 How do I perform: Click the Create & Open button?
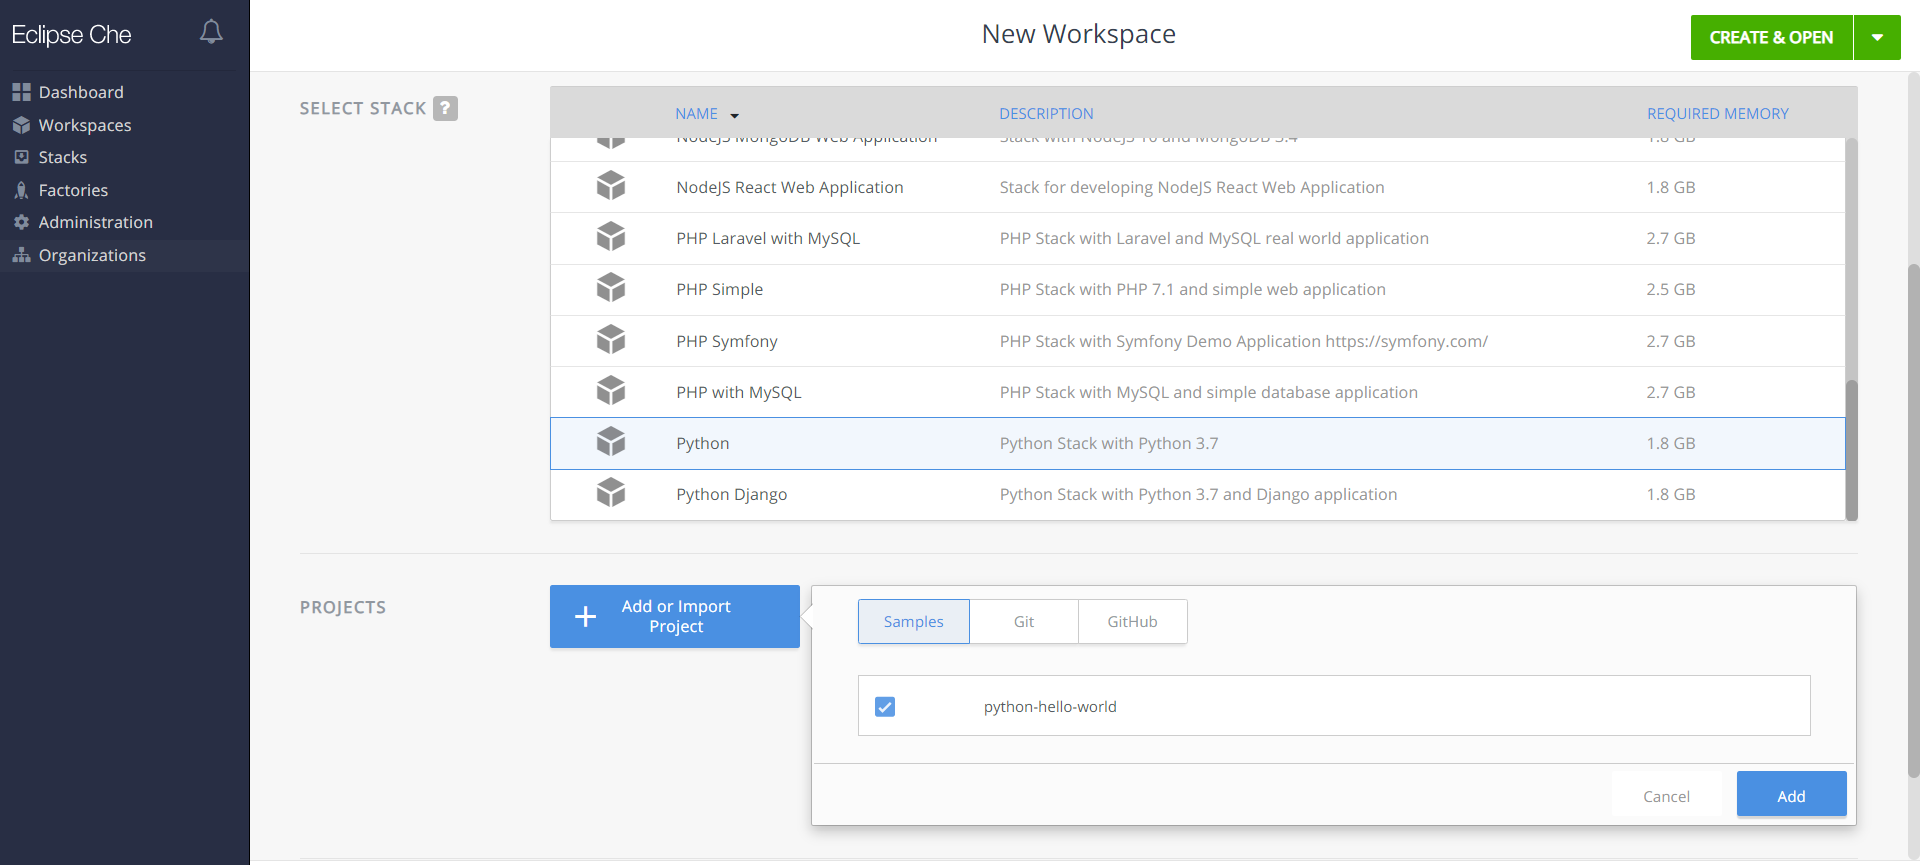(x=1771, y=37)
